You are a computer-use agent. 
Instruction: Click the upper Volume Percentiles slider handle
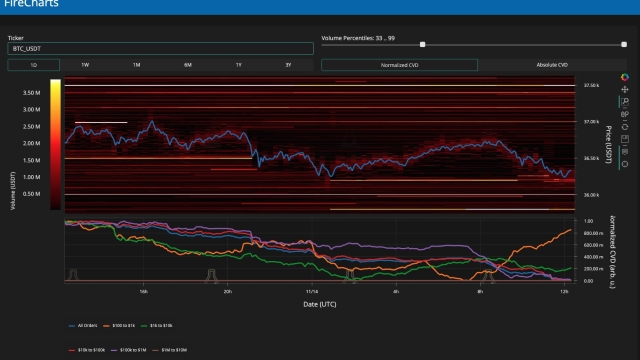point(624,44)
